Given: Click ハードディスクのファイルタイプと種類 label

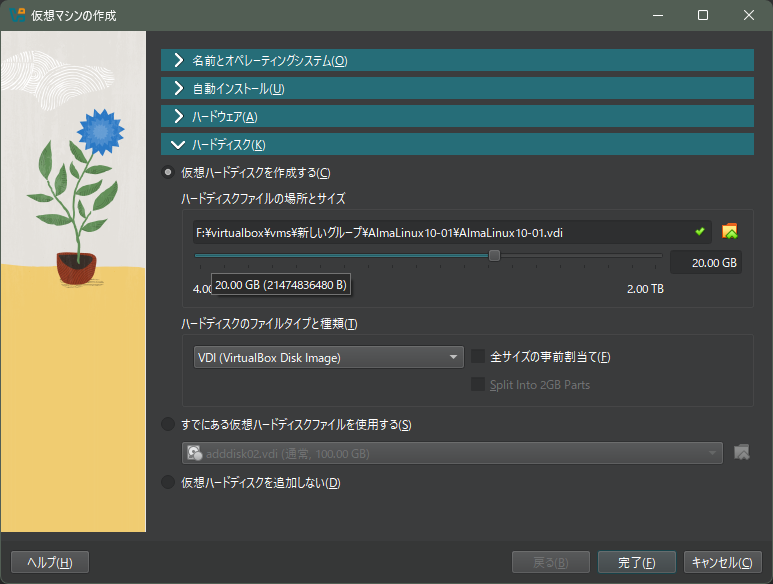Looking at the screenshot, I should coord(269,324).
